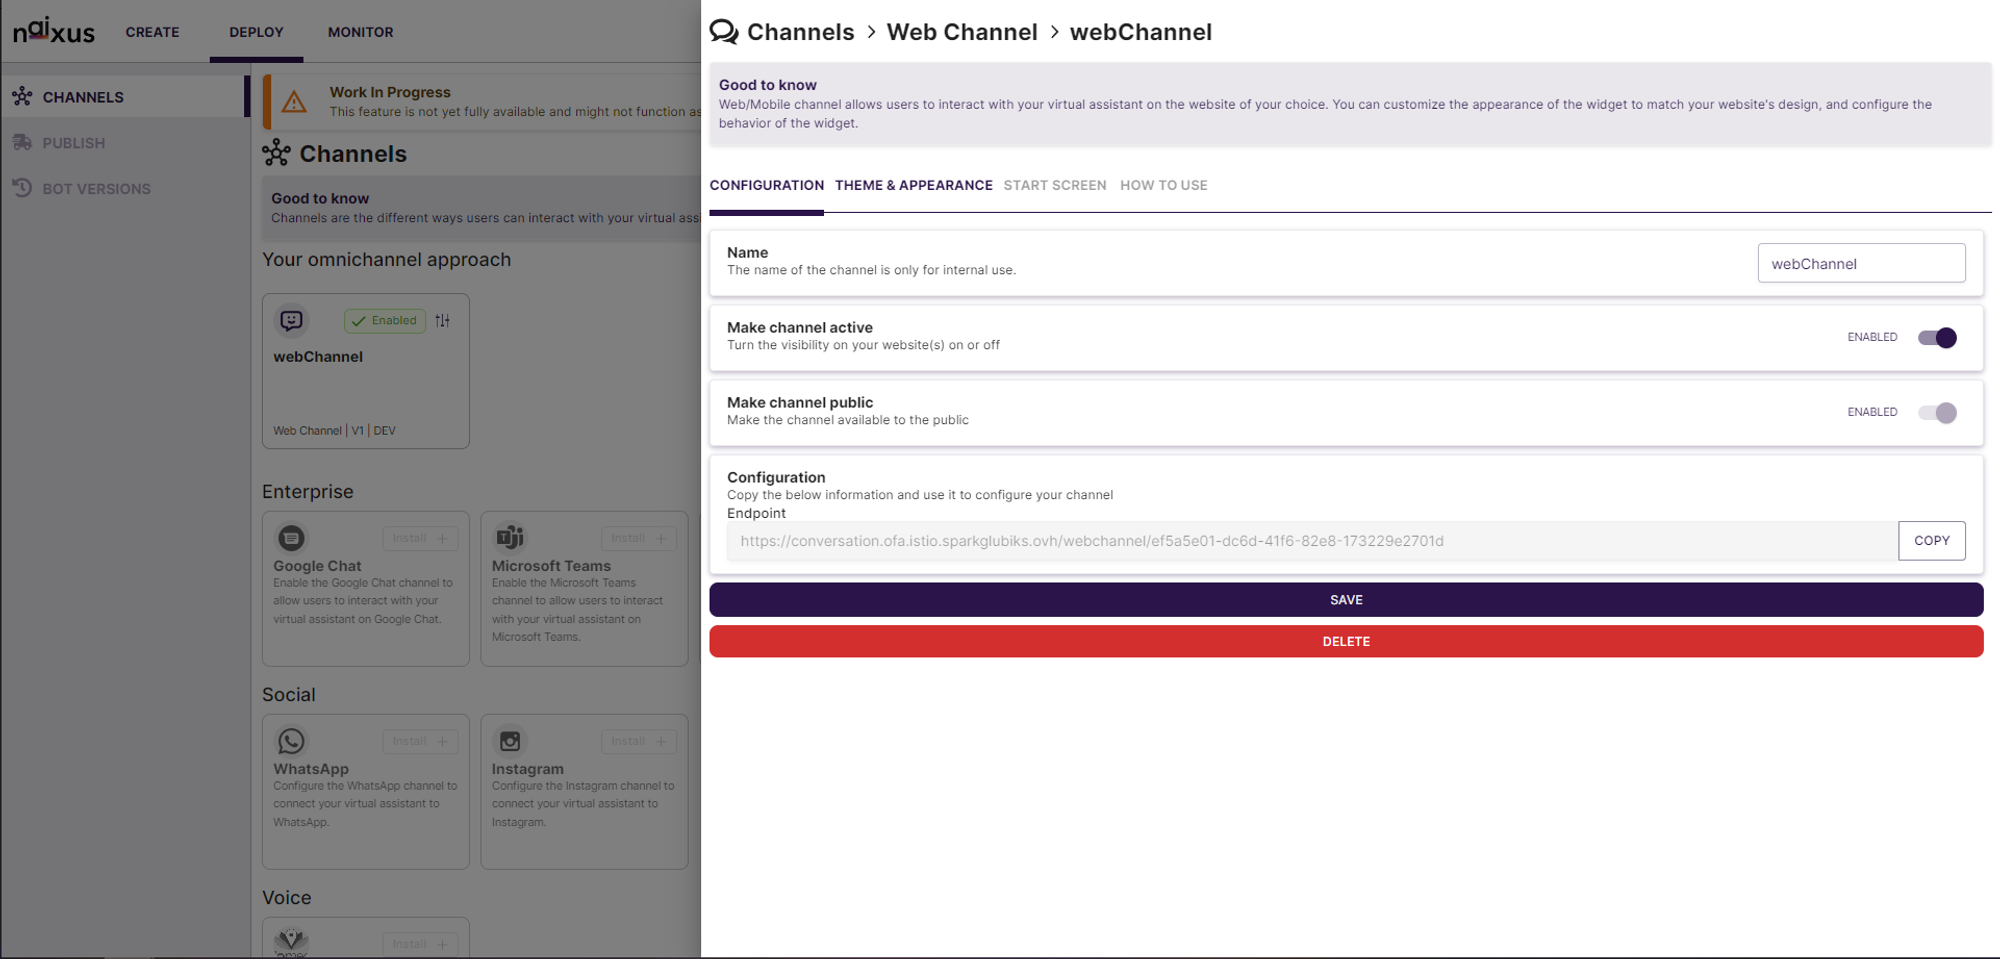Copy the endpoint URL

pyautogui.click(x=1932, y=541)
